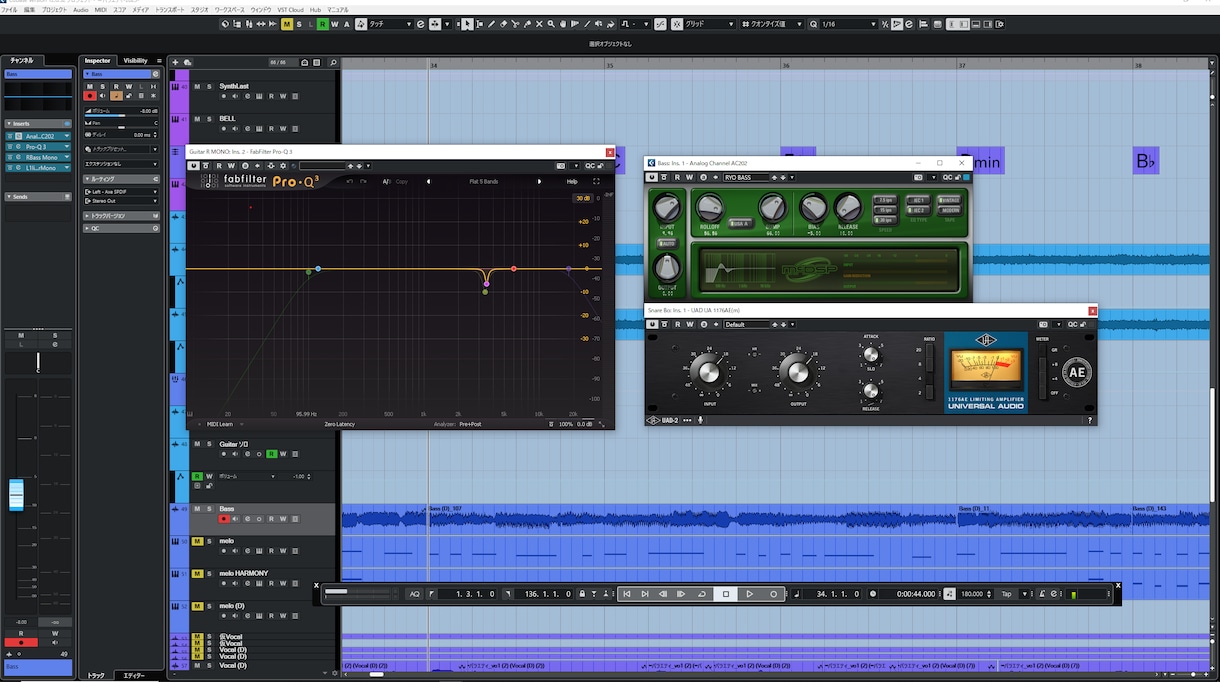Bypass the FabFilter Pro-Q 3 plugin power icon
Screen dimensions: 1220x682
(x=193, y=166)
